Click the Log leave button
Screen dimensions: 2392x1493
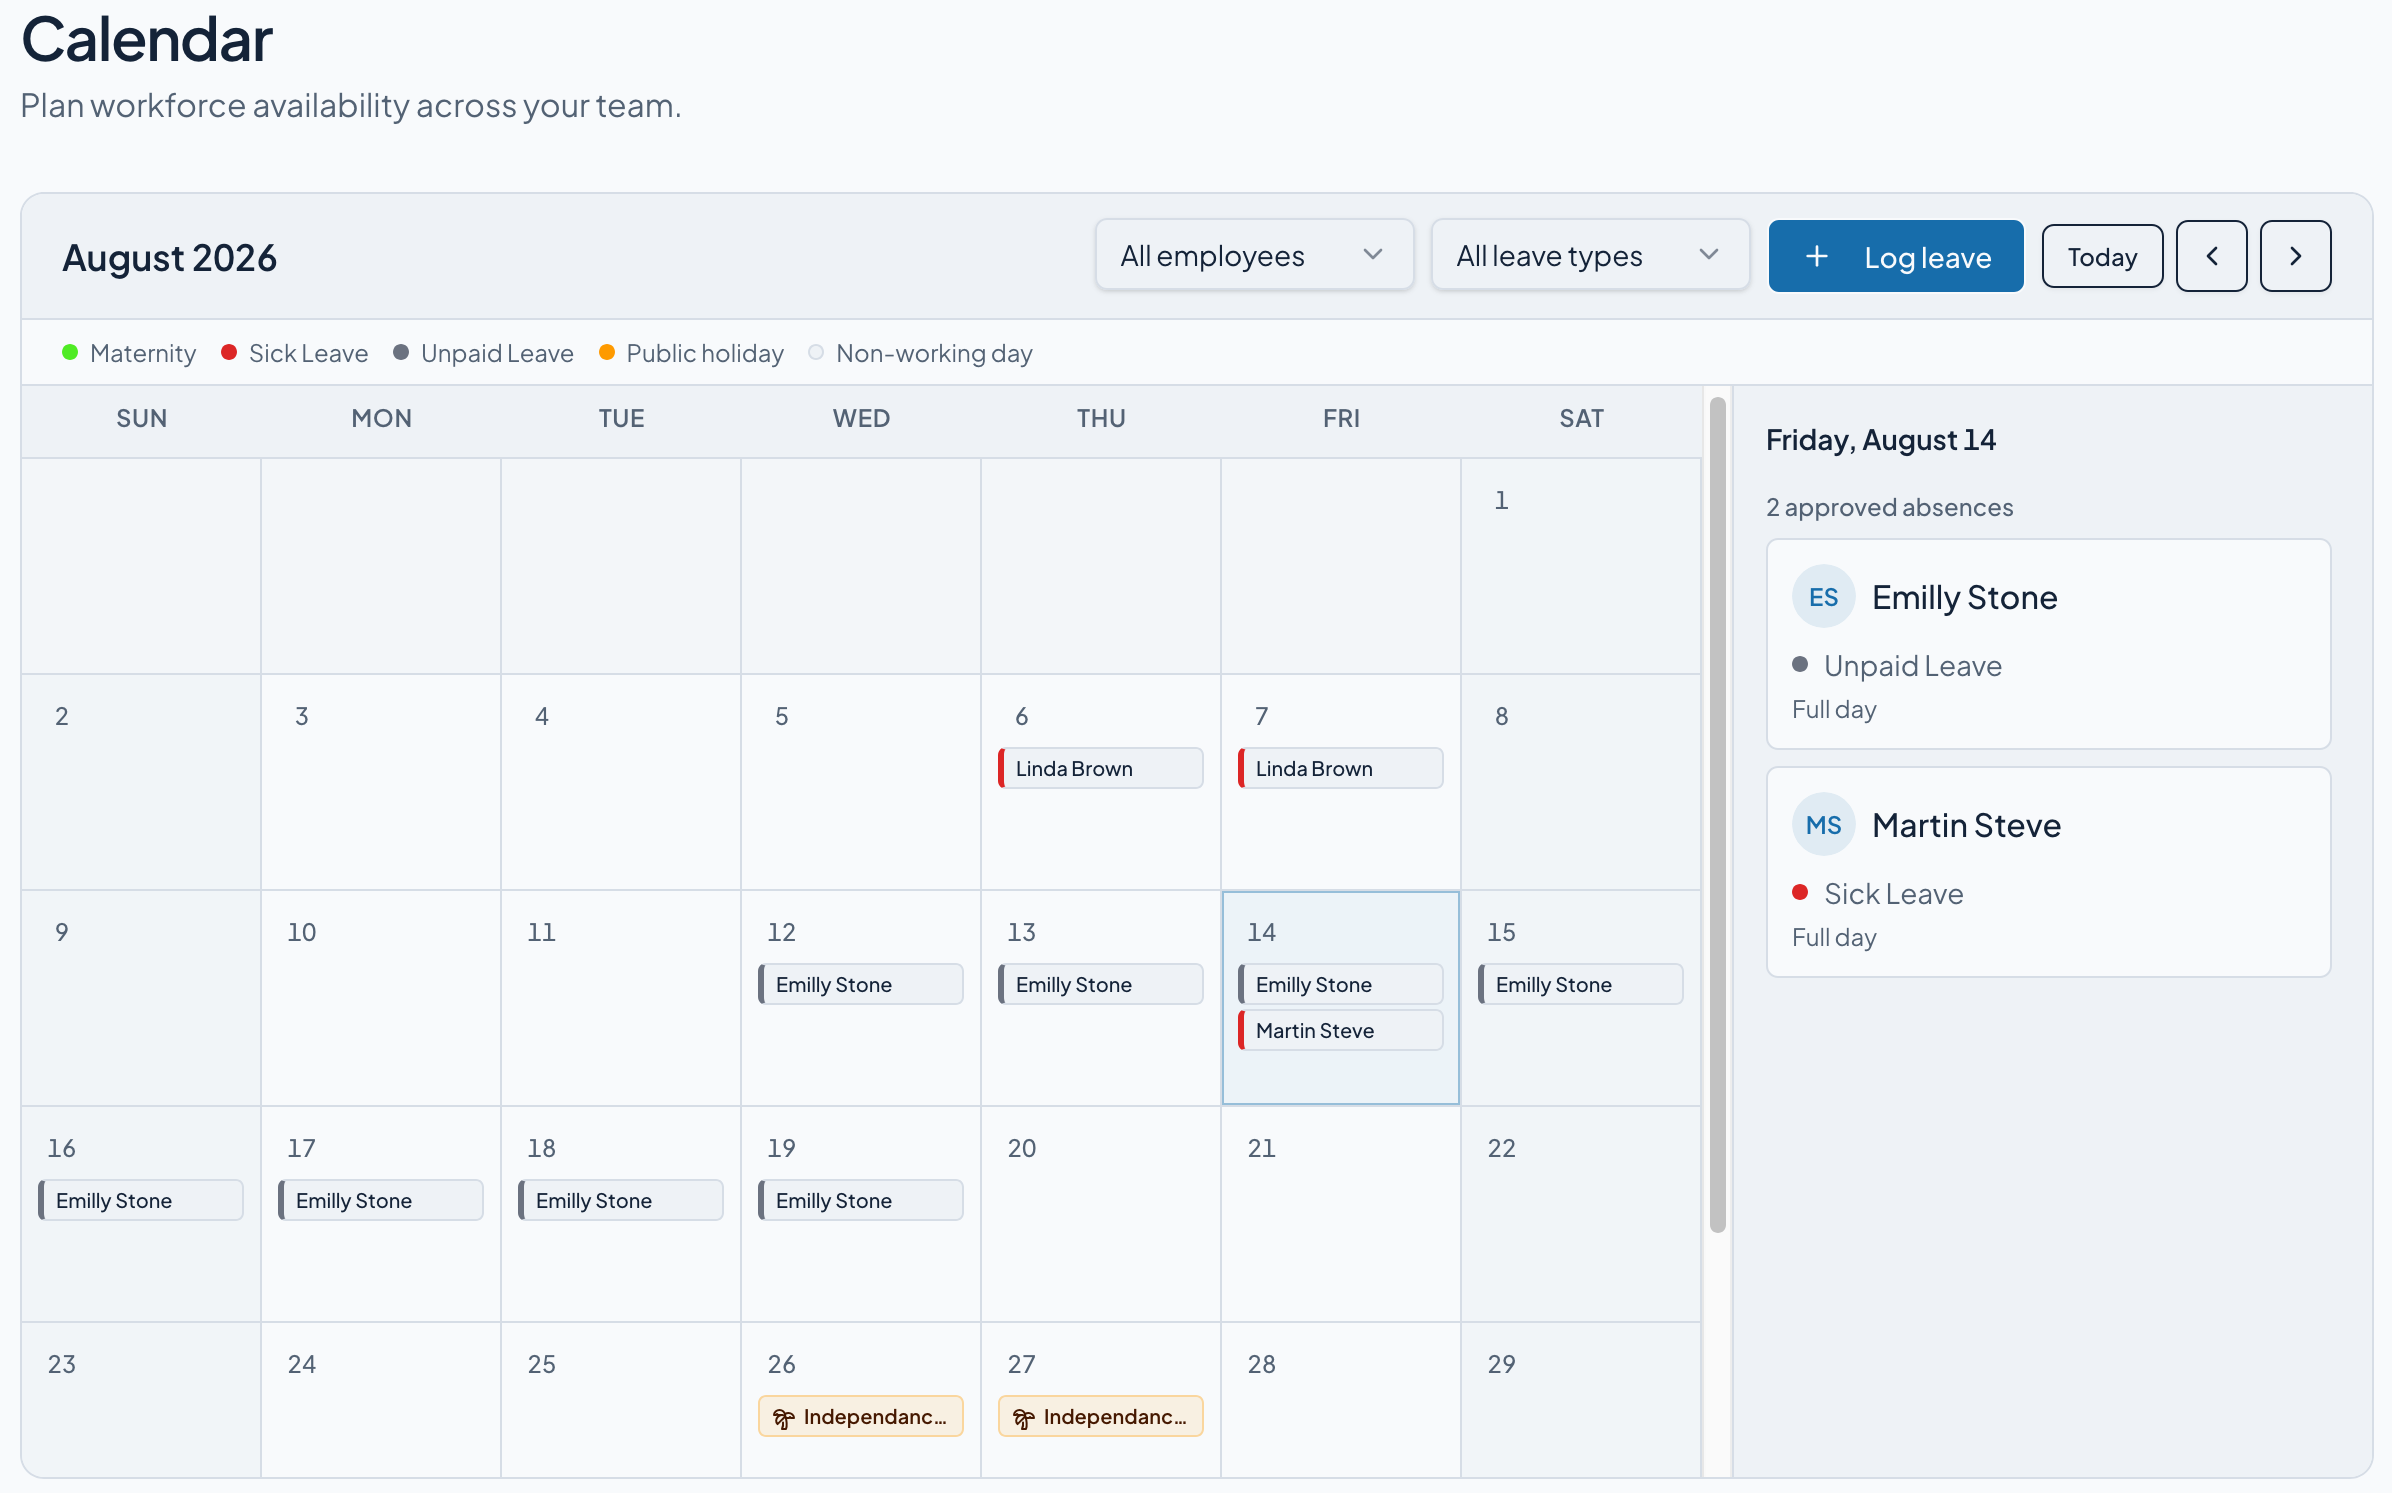pos(1895,257)
